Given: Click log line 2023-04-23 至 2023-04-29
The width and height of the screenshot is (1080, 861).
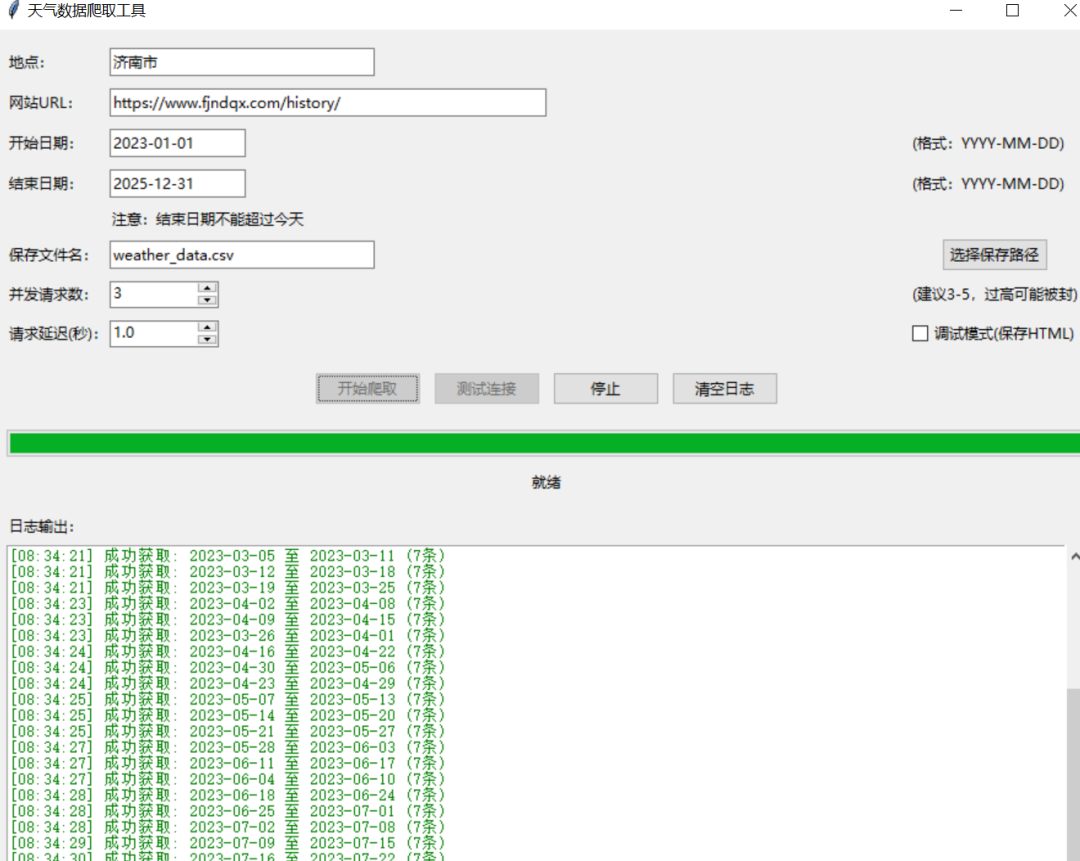Looking at the screenshot, I should tap(228, 683).
